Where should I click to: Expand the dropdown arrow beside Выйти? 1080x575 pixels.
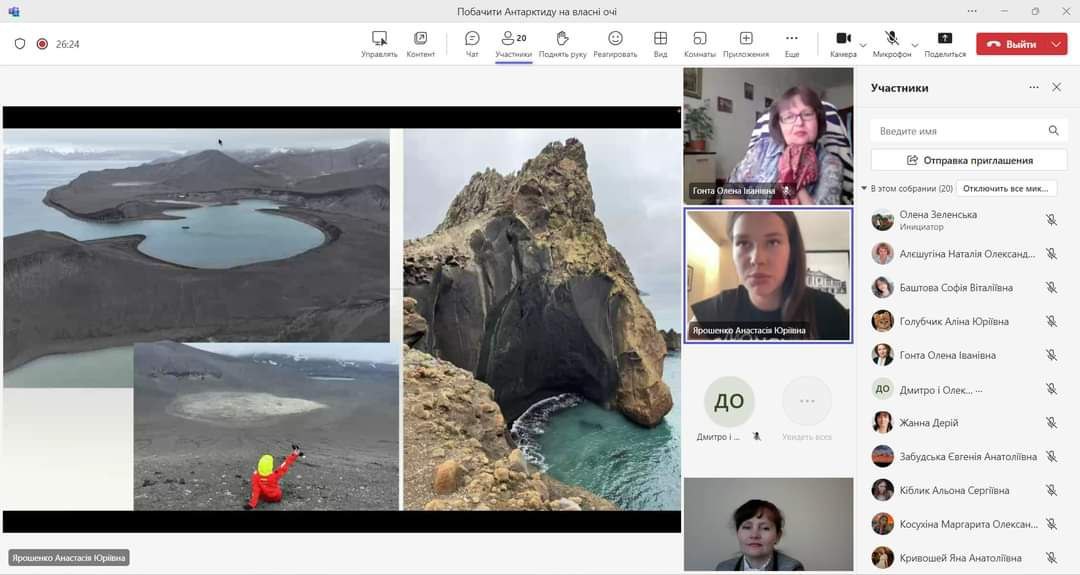click(x=1057, y=44)
